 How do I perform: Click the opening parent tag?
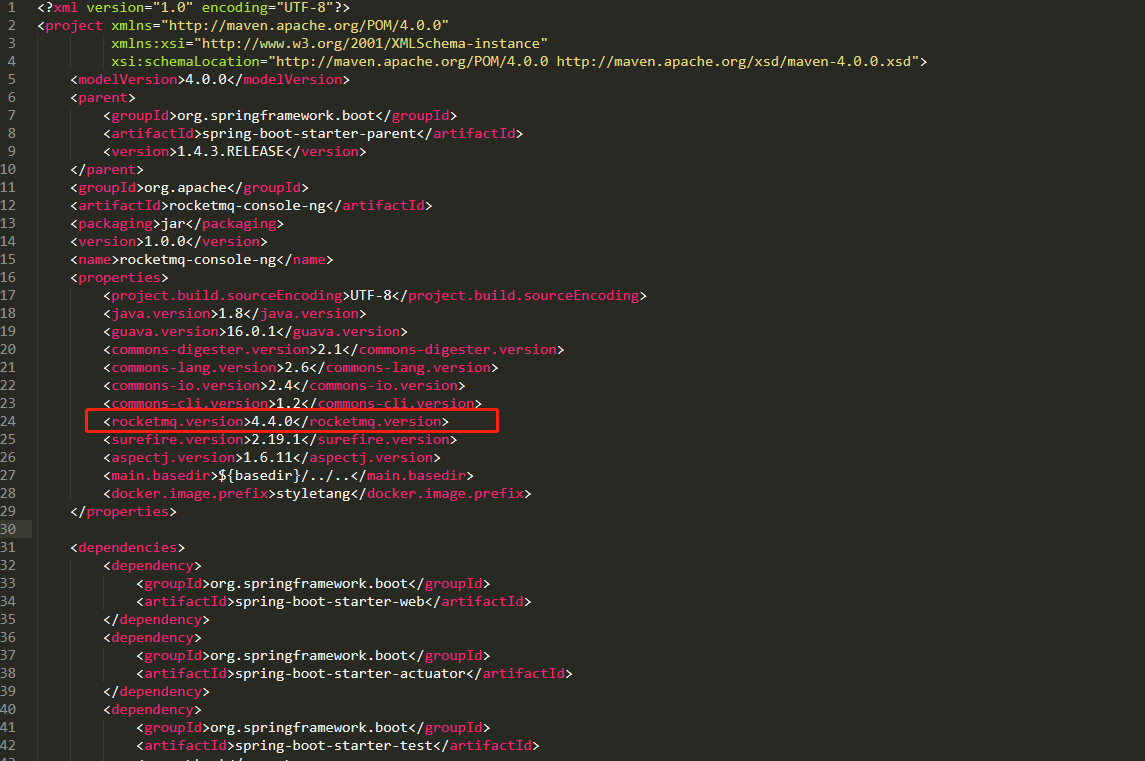pyautogui.click(x=103, y=98)
